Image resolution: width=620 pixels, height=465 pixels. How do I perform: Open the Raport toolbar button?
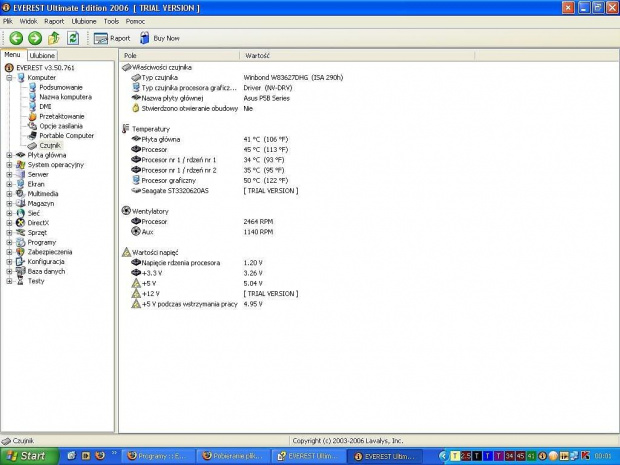point(112,38)
